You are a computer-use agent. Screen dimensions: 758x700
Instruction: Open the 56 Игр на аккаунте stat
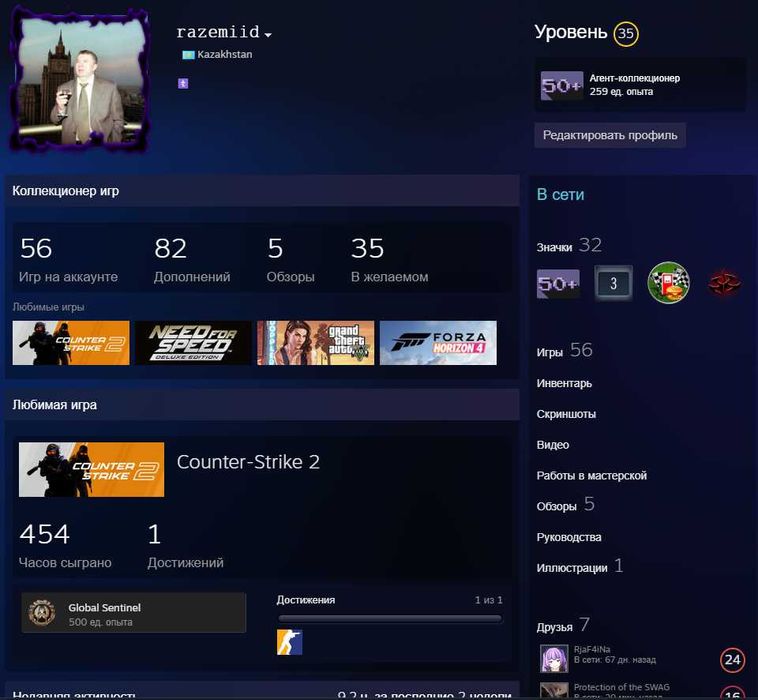68,260
